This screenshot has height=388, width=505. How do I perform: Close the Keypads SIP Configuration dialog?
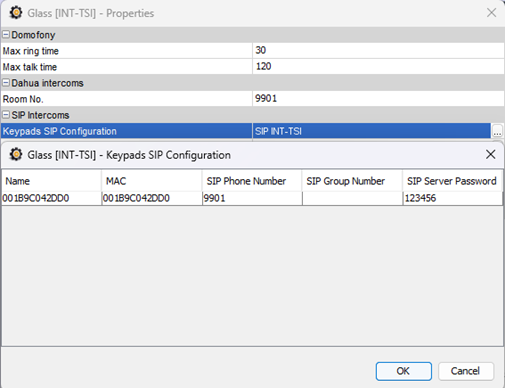[x=490, y=155]
